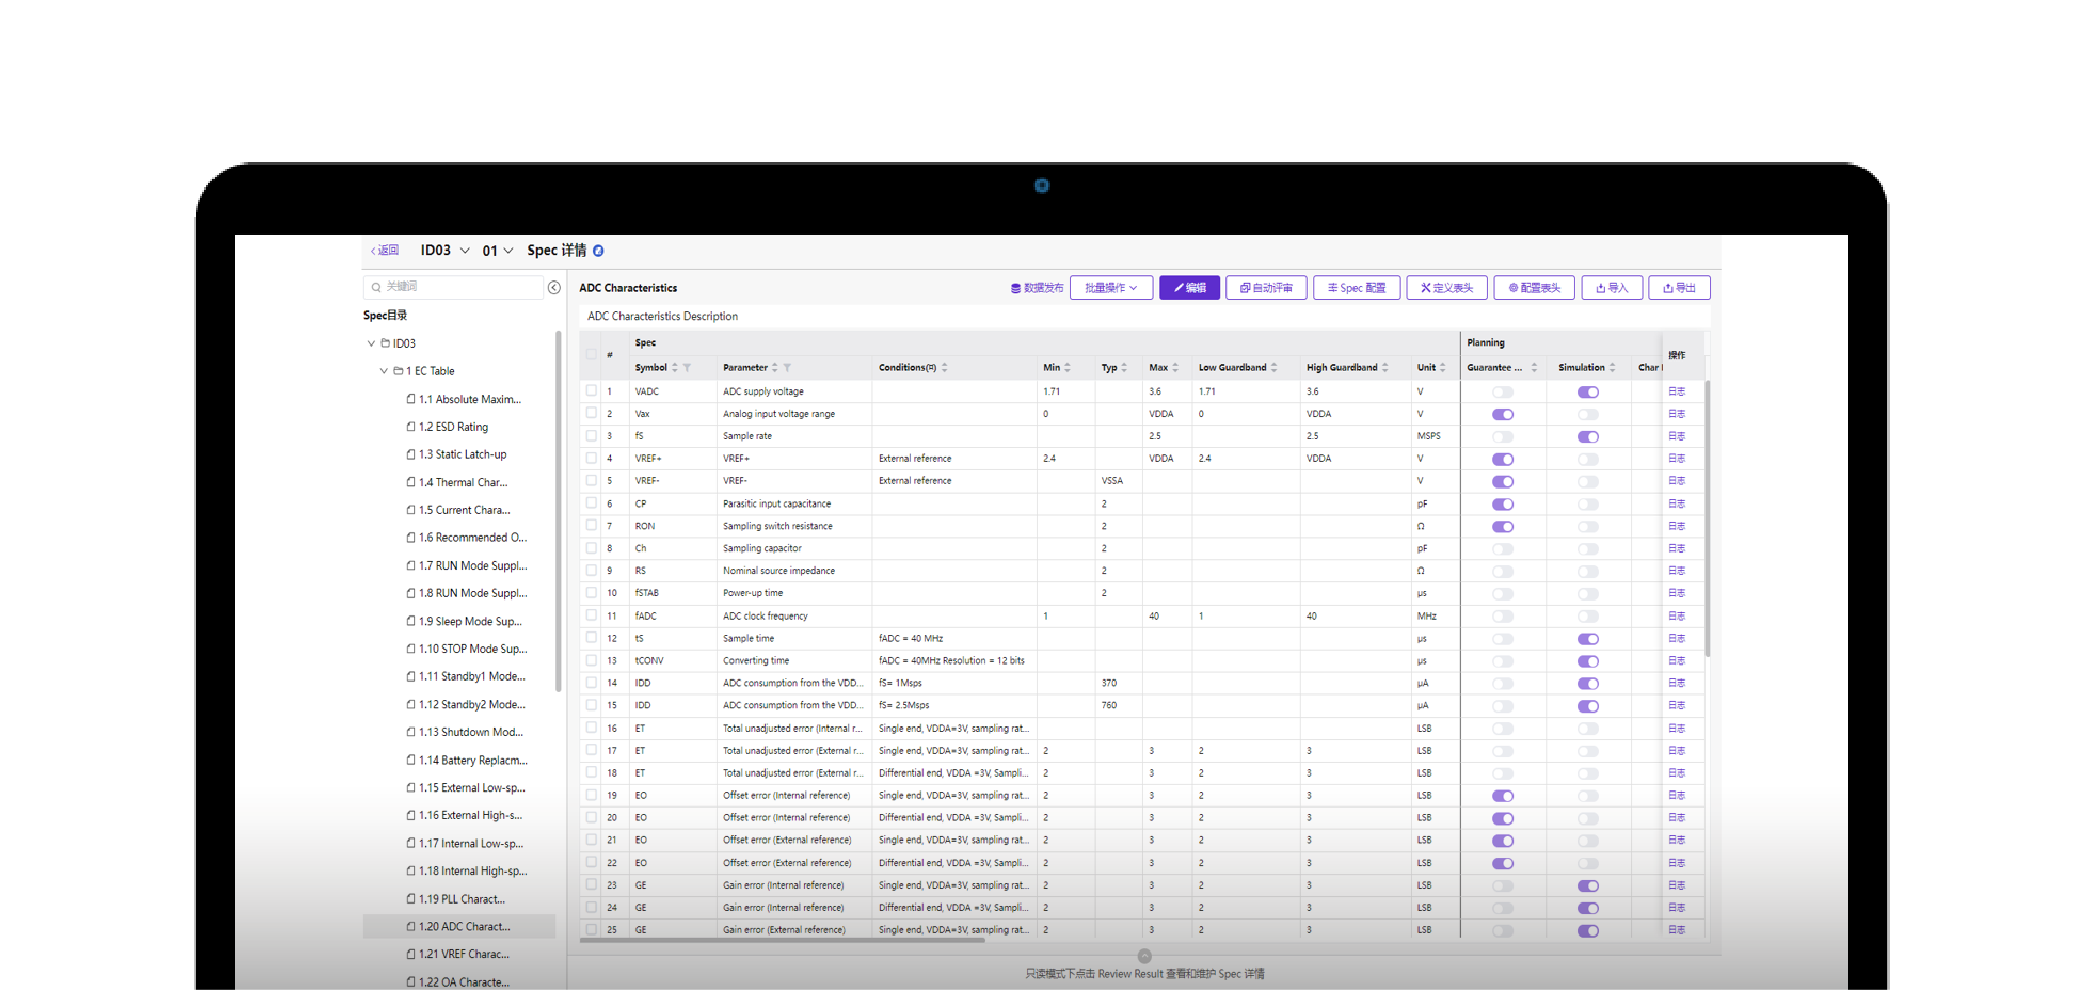Click the 关键词 keyword search field

tap(453, 287)
